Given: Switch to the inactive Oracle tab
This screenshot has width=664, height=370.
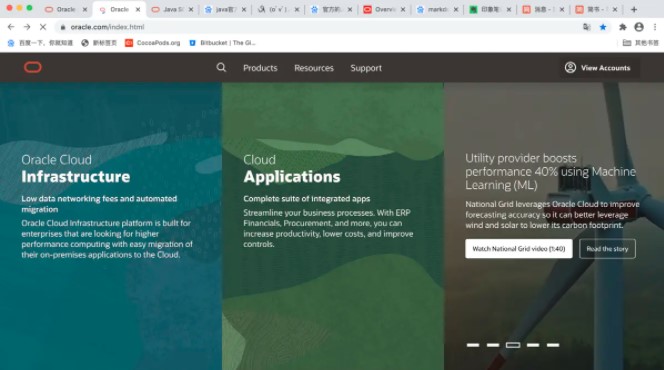Looking at the screenshot, I should click(x=66, y=9).
